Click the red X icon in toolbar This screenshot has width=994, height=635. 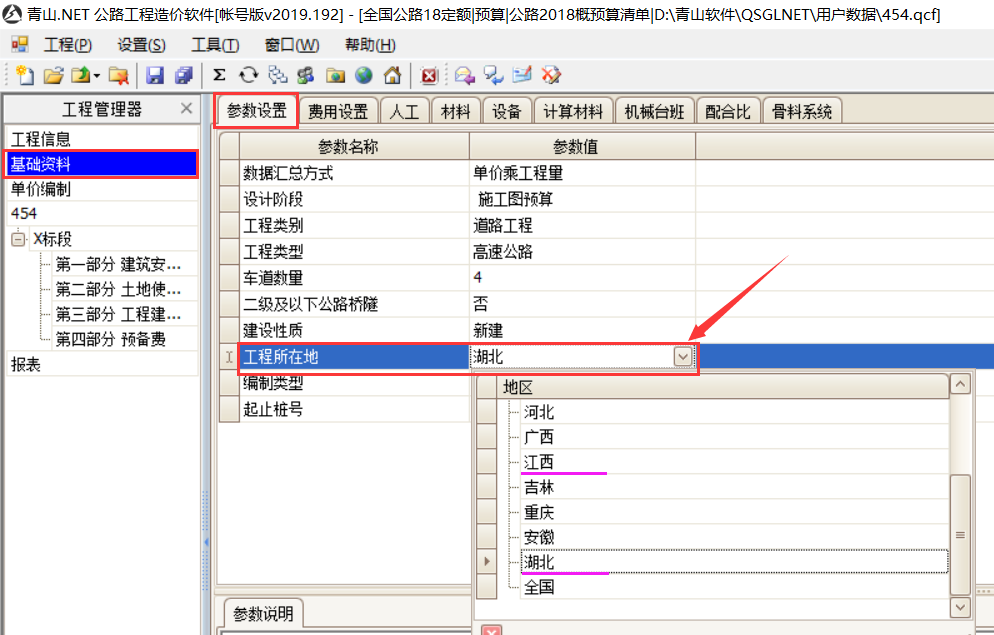pyautogui.click(x=429, y=75)
